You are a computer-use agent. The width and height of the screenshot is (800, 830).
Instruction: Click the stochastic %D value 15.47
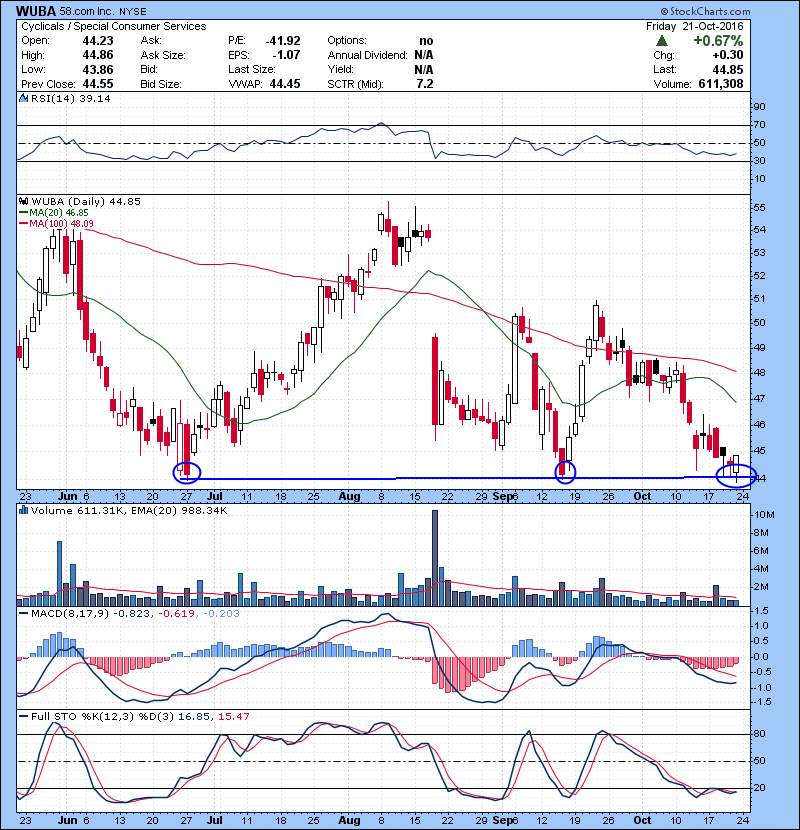[233, 716]
